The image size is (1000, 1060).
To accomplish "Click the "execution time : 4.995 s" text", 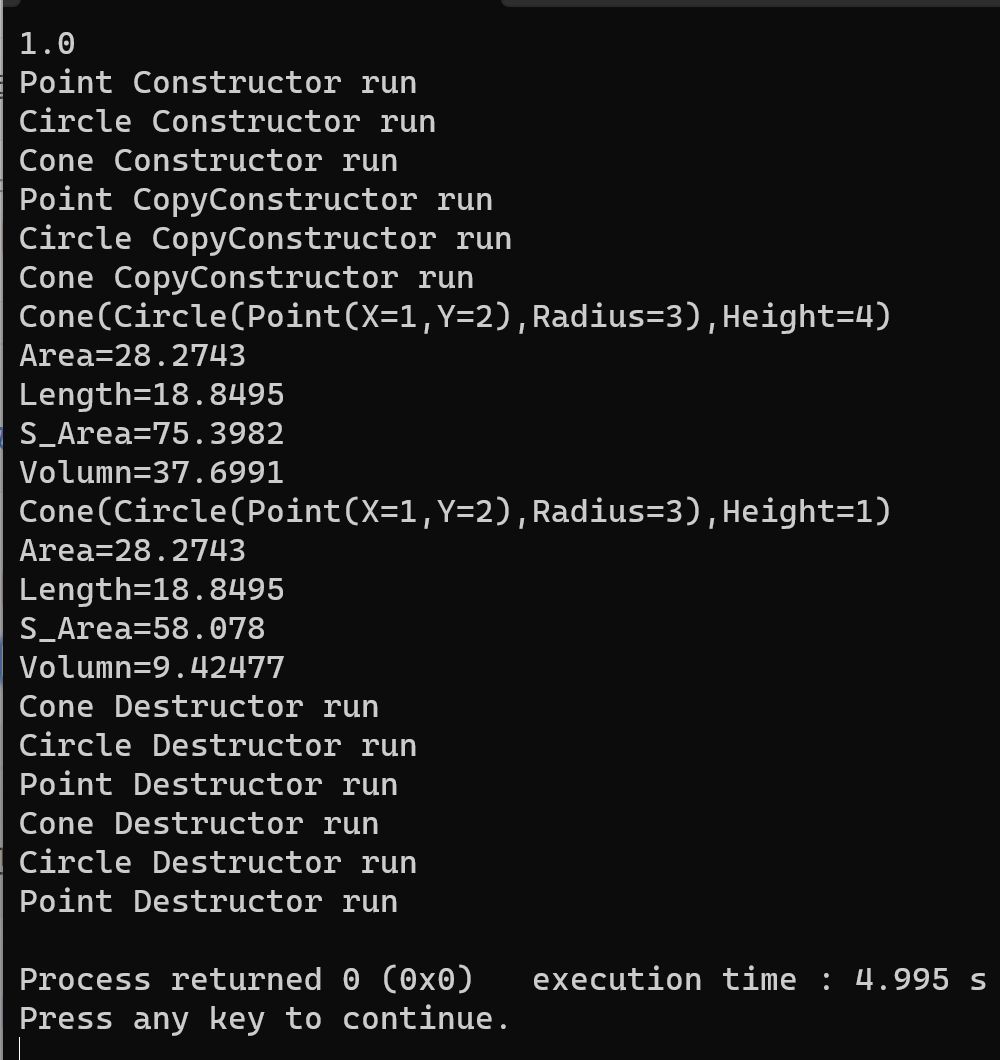I will coord(759,980).
